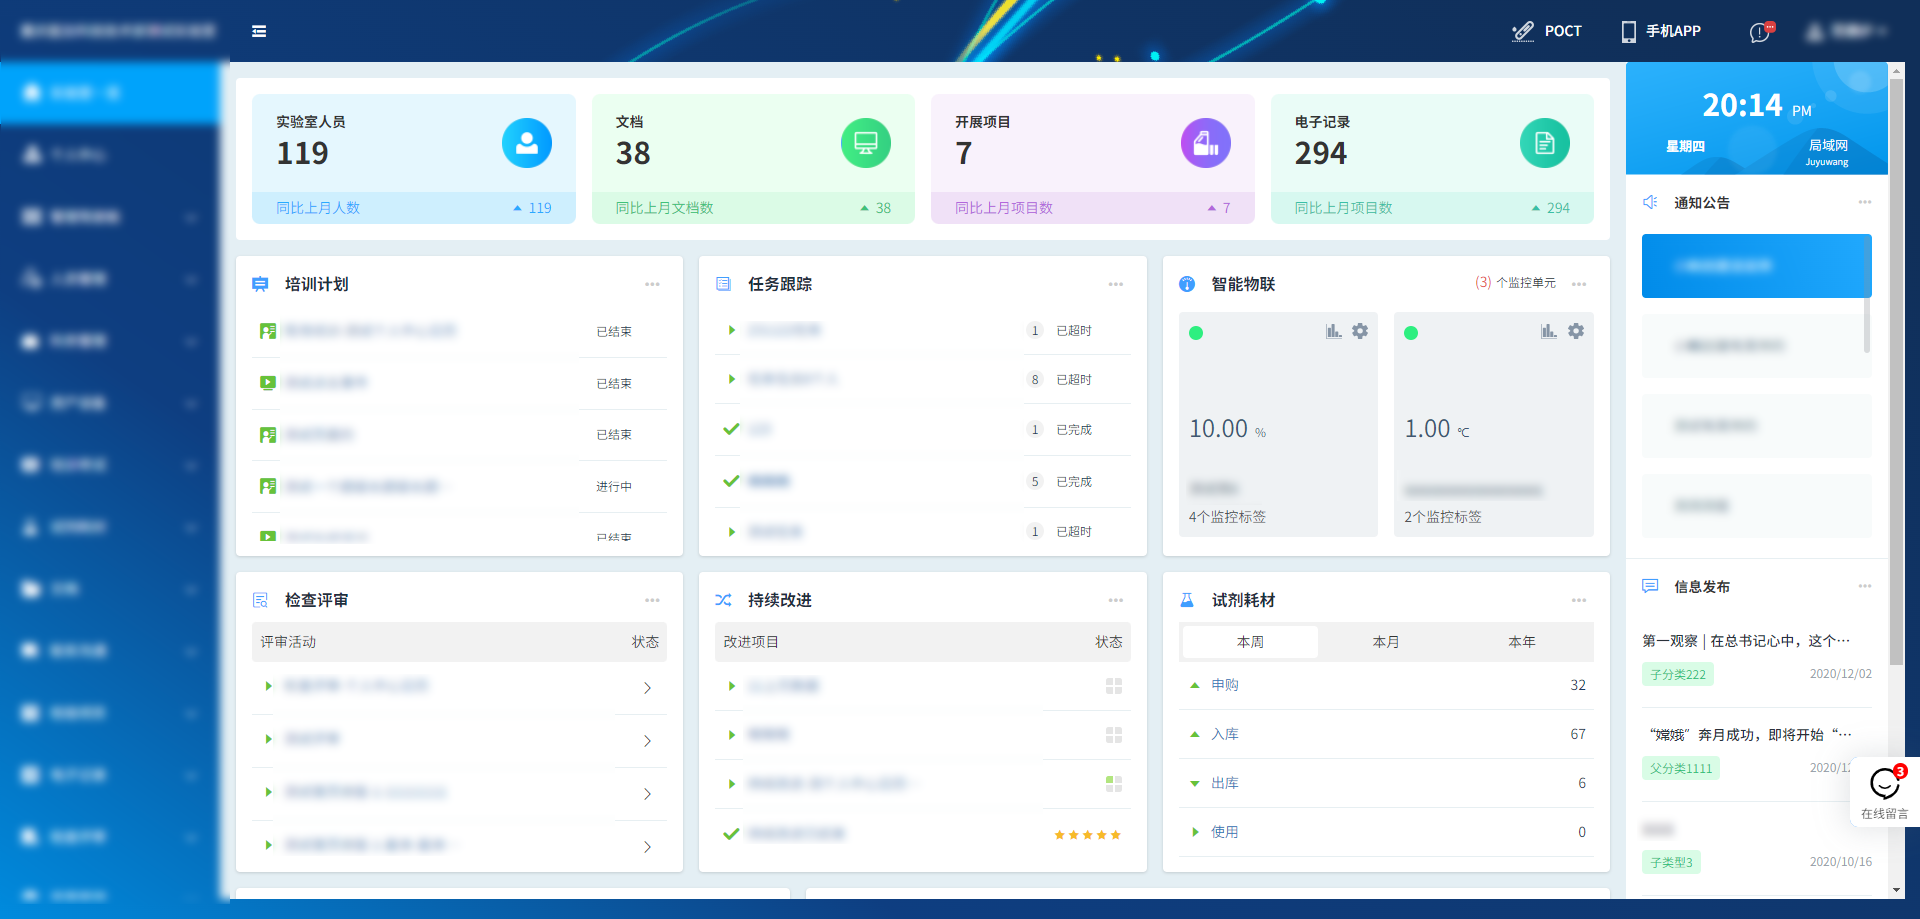Viewport: 1920px width, 919px height.
Task: Expand the 出库 row in 试剂耗材
Action: coord(1195,784)
